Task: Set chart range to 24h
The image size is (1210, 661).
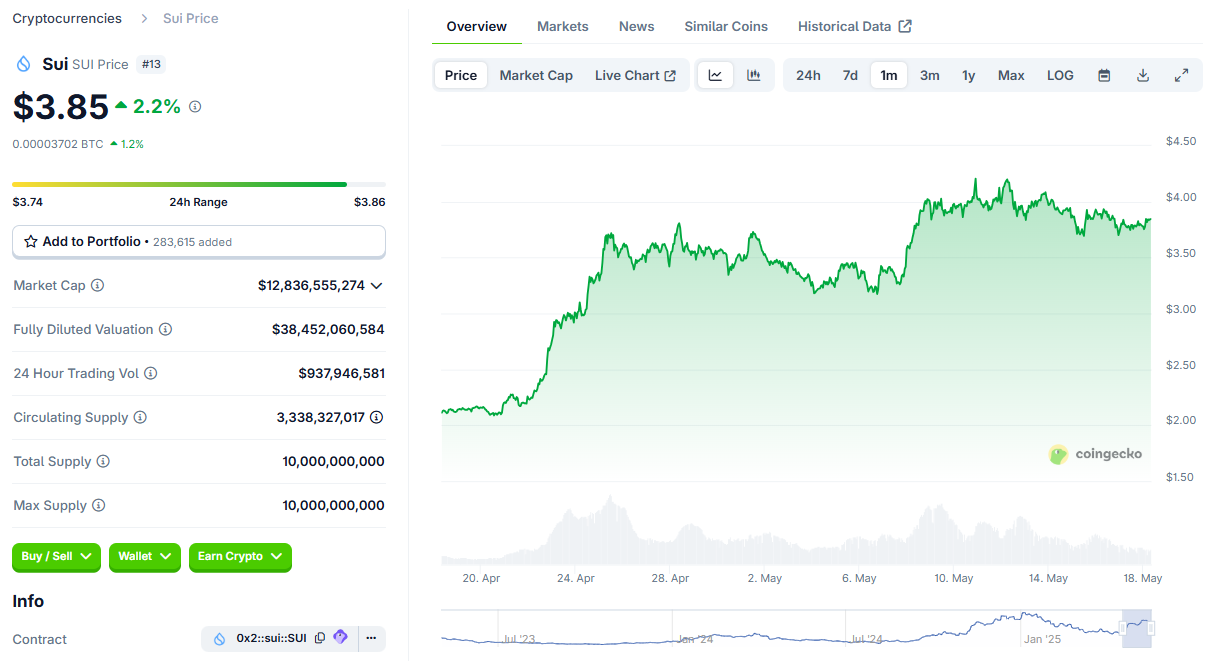Action: tap(808, 75)
